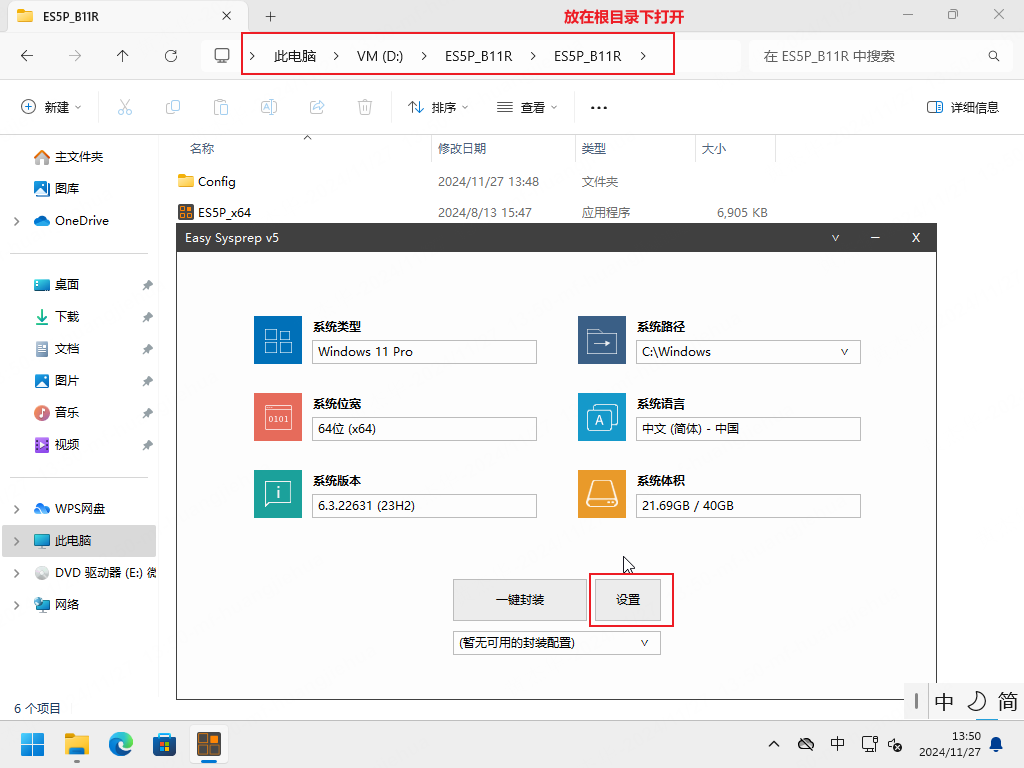Click the teal System Version info icon
Screen dimensions: 1024x768
[278, 494]
